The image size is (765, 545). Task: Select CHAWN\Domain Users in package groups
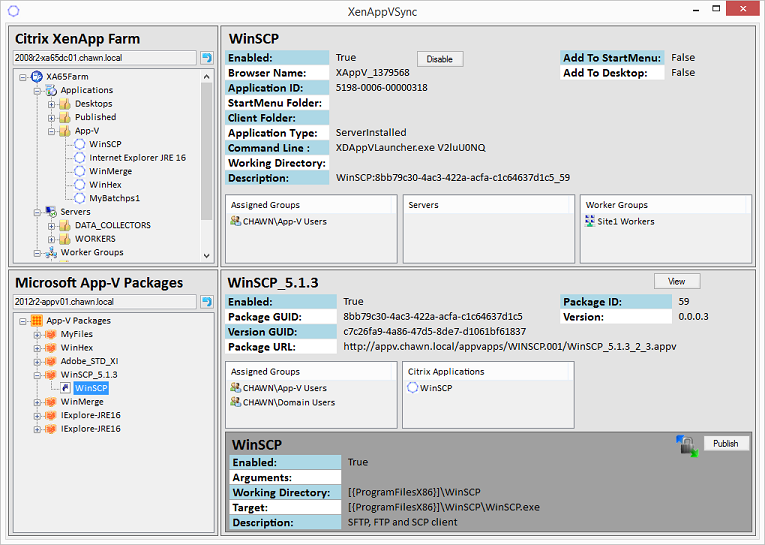pyautogui.click(x=289, y=402)
